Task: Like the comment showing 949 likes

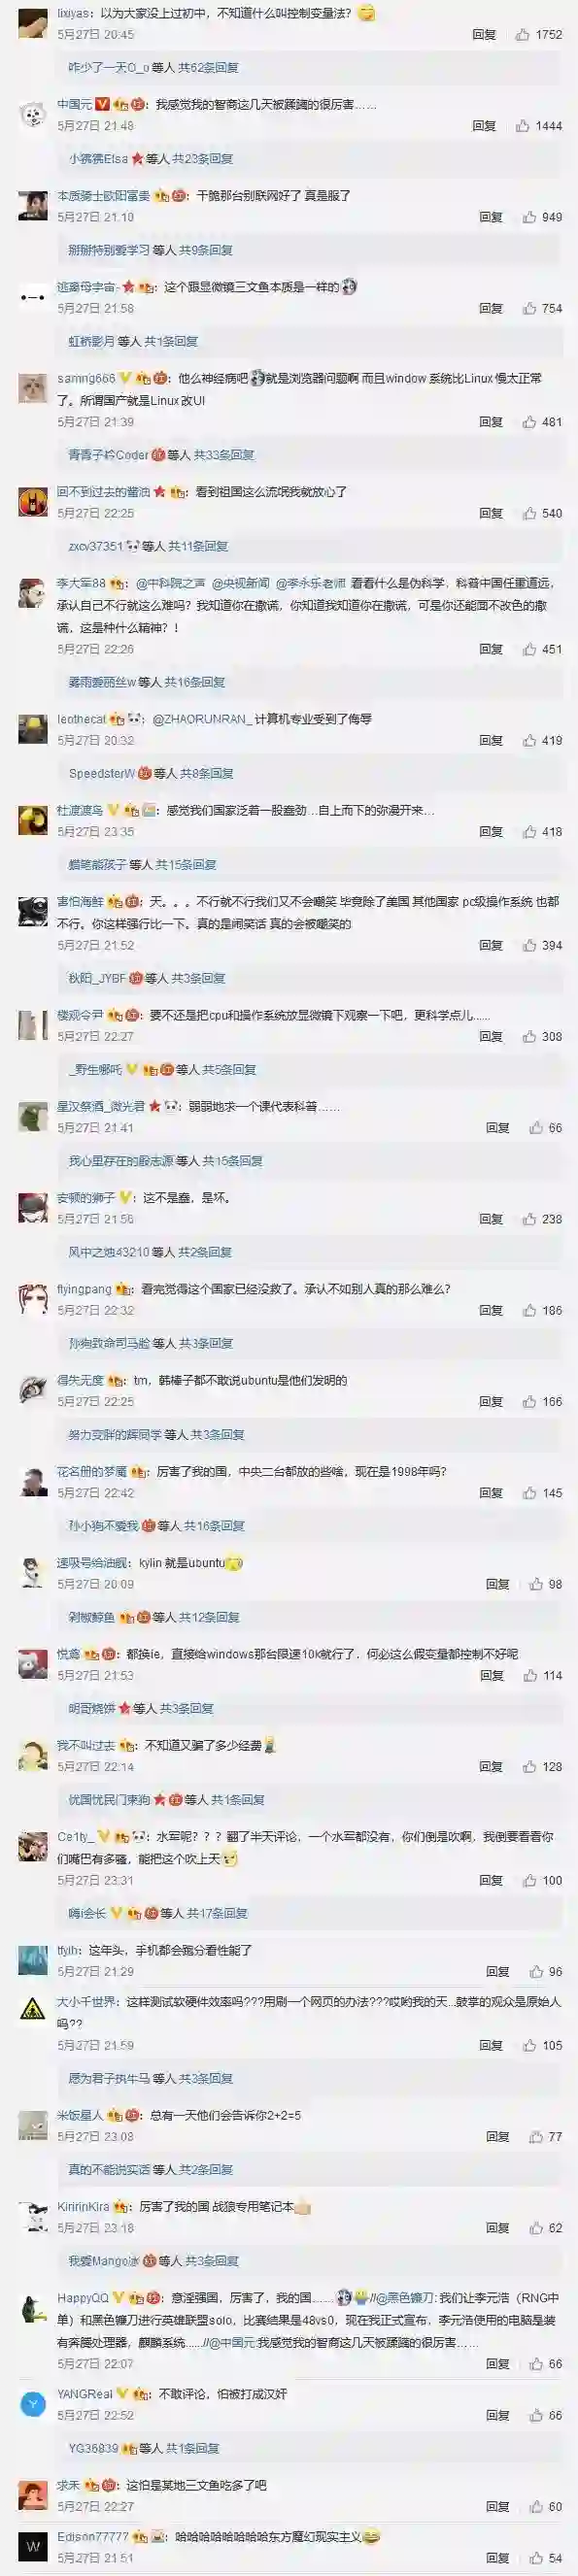Action: [530, 216]
